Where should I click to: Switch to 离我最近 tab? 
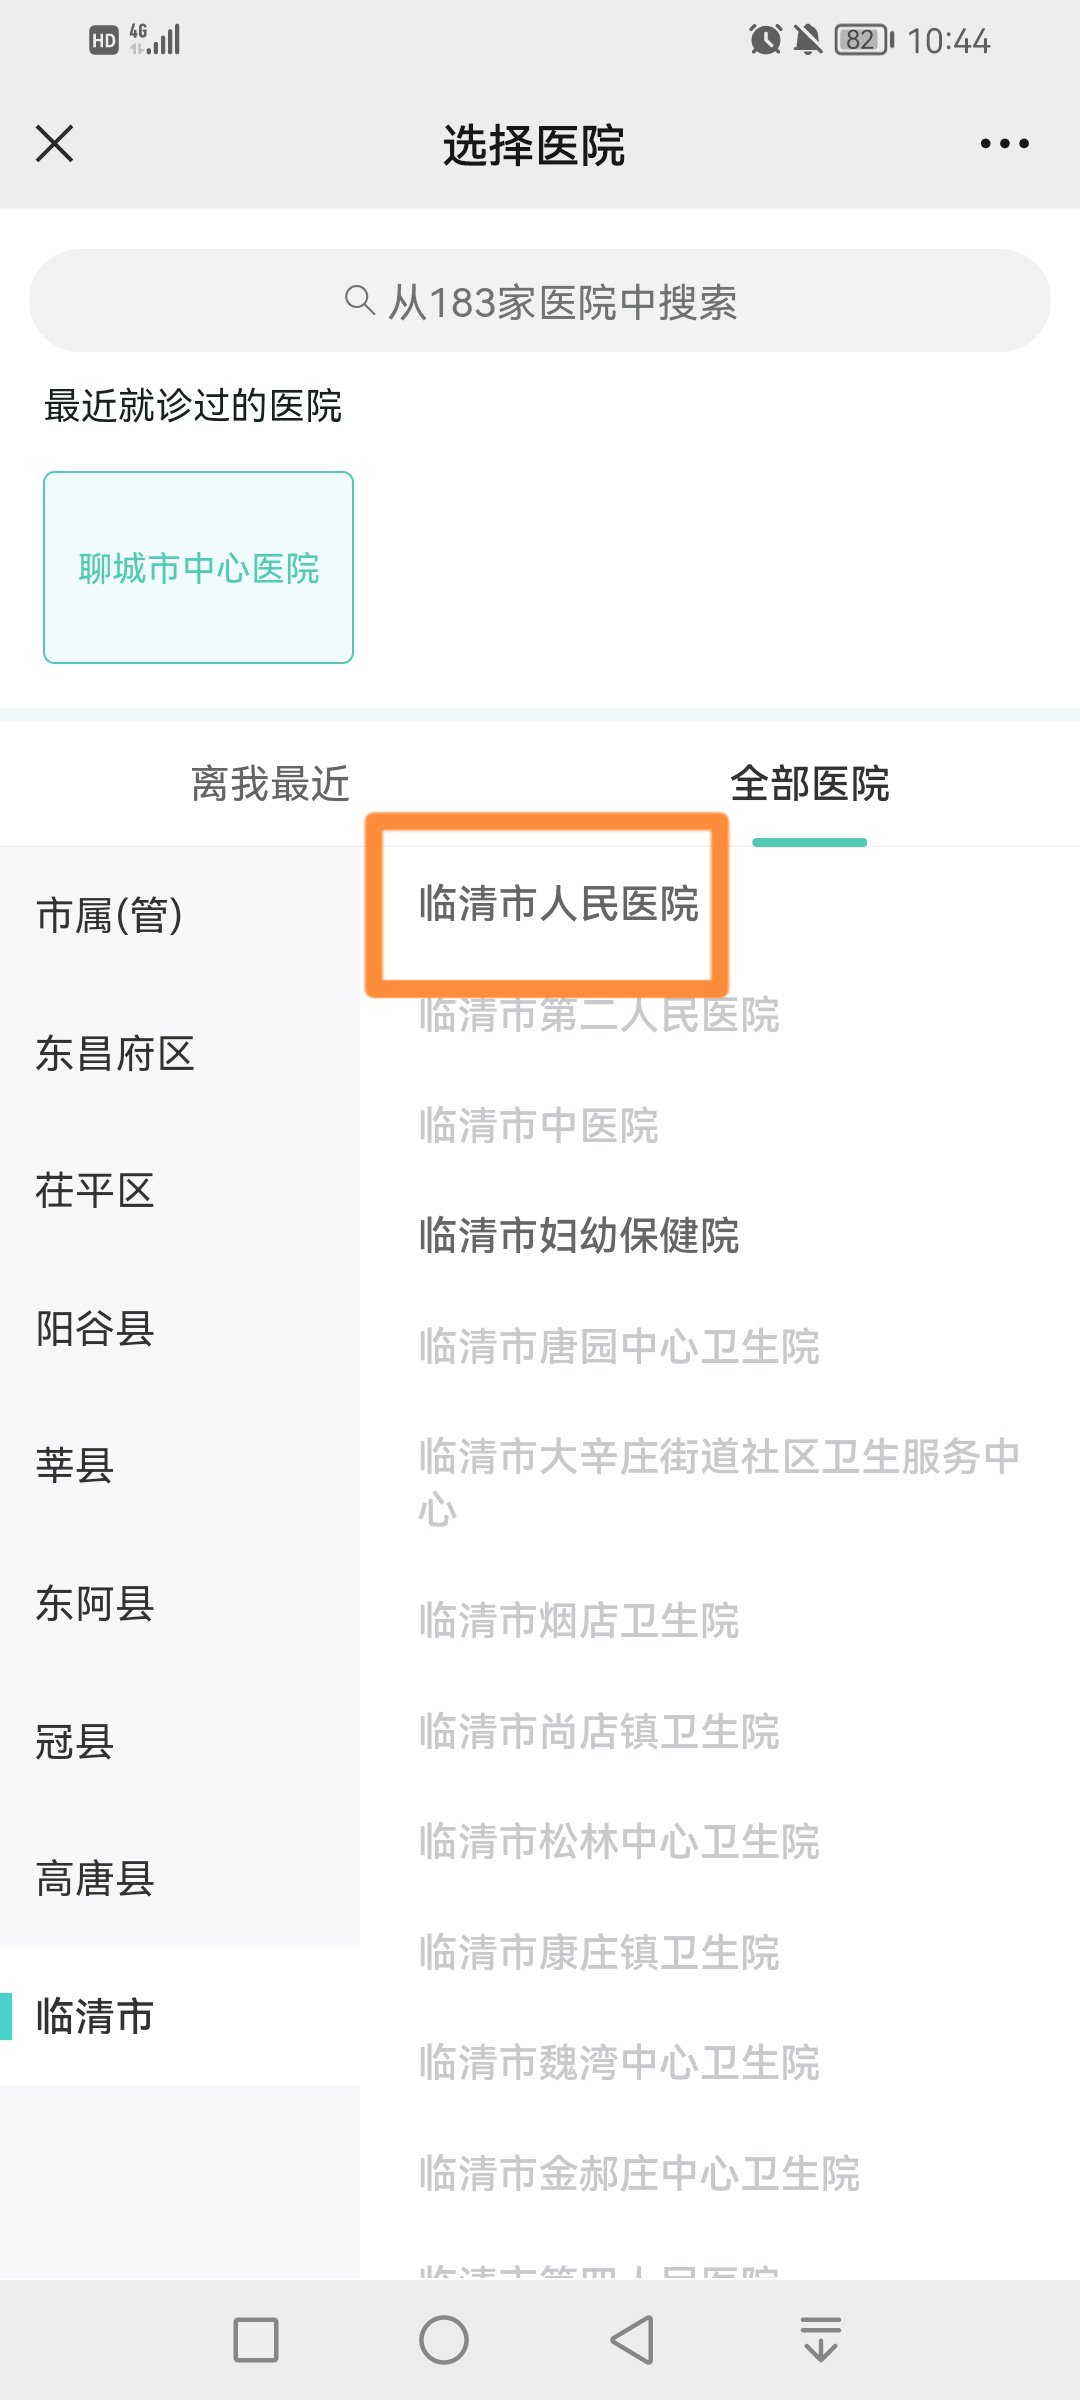coord(270,784)
